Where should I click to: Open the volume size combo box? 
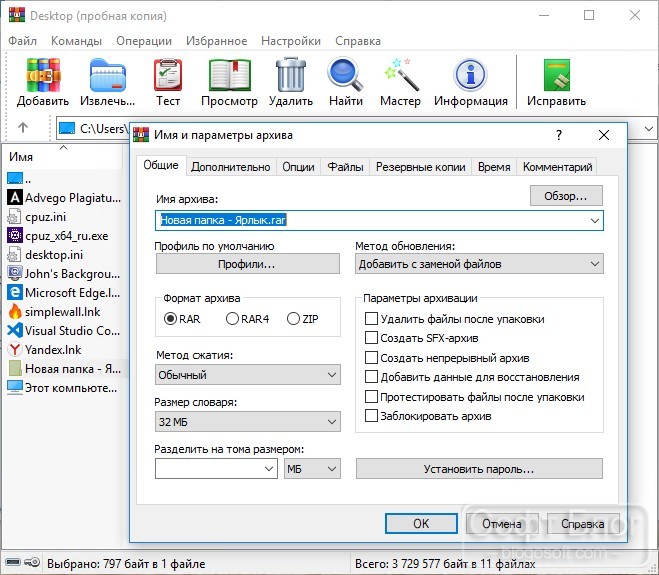(x=216, y=469)
